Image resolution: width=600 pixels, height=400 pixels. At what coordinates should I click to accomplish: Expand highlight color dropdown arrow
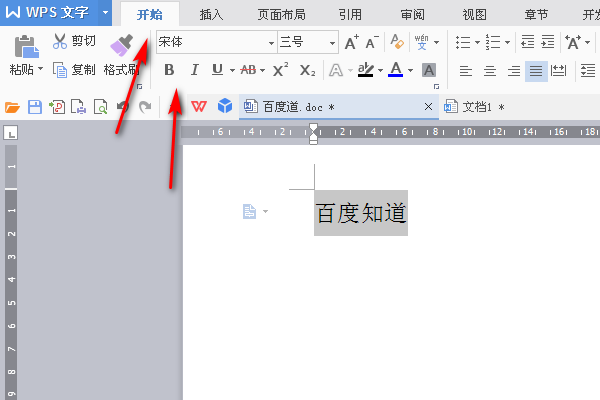pyautogui.click(x=380, y=70)
